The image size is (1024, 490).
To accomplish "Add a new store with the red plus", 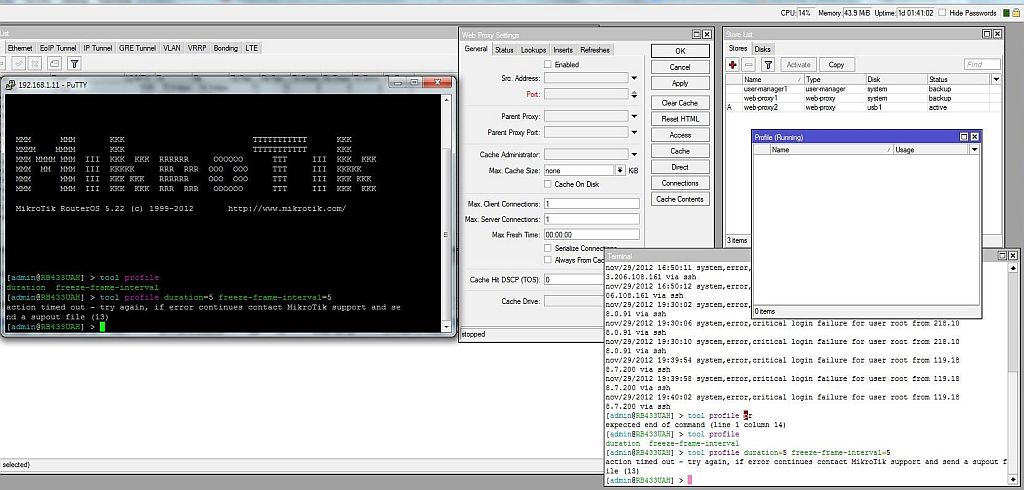I will [733, 64].
